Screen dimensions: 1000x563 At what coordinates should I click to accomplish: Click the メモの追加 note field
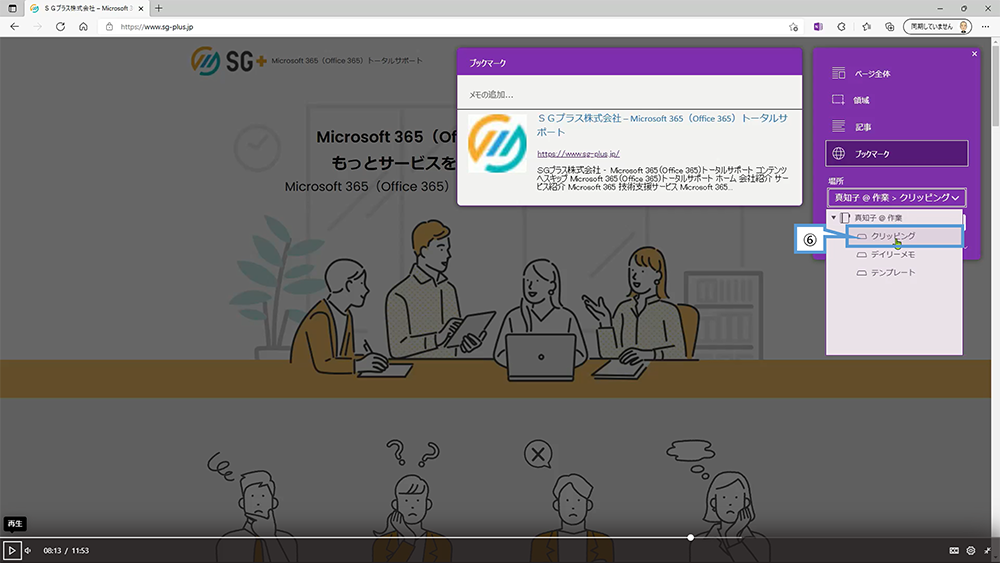[629, 94]
